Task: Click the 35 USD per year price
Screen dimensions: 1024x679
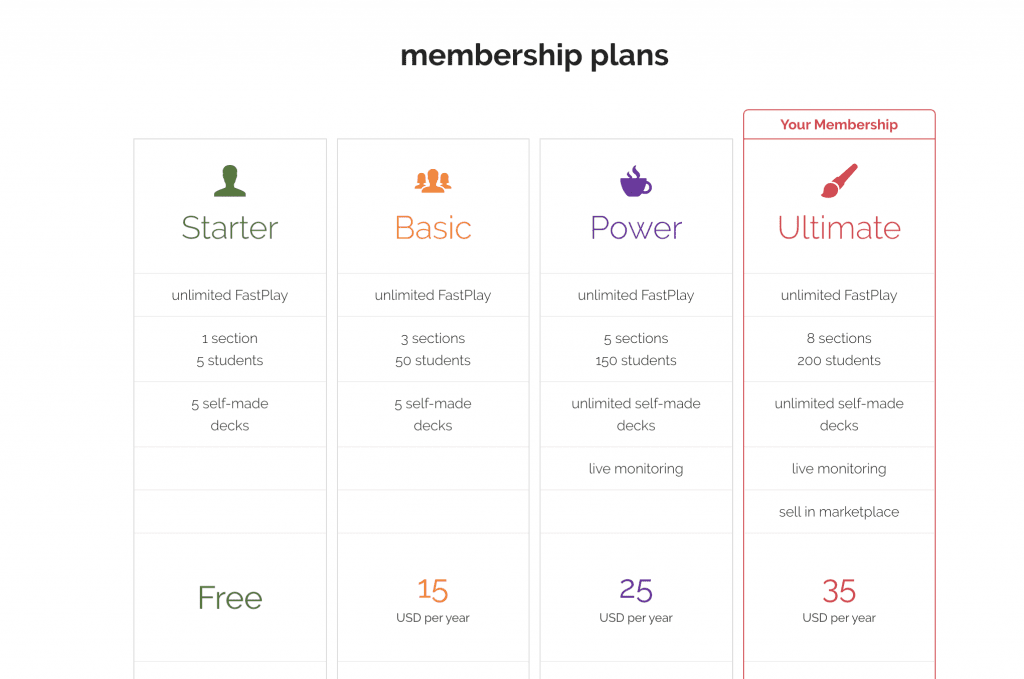Action: tap(839, 601)
